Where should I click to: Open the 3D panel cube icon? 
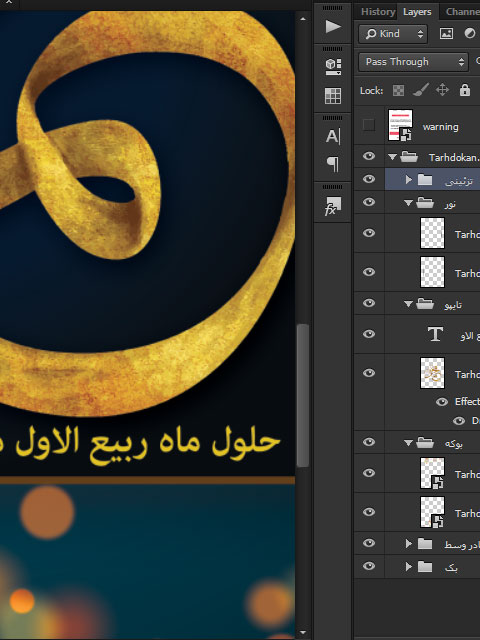pyautogui.click(x=333, y=66)
